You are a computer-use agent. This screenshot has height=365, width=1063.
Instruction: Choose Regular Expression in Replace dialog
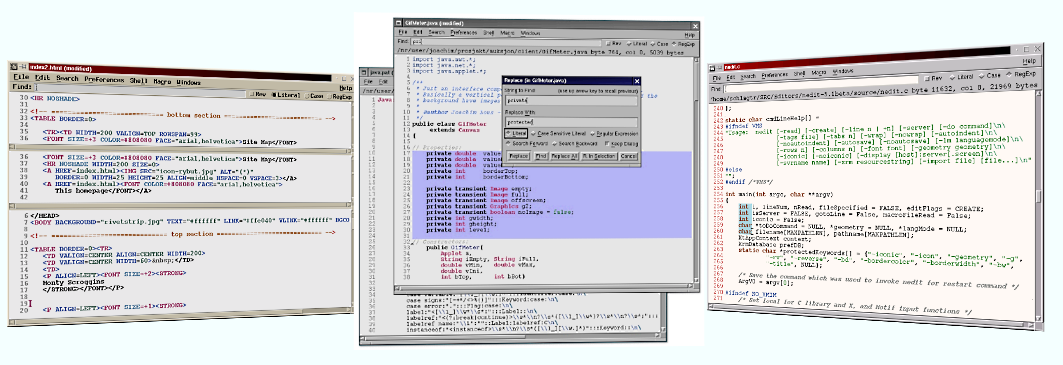point(614,134)
